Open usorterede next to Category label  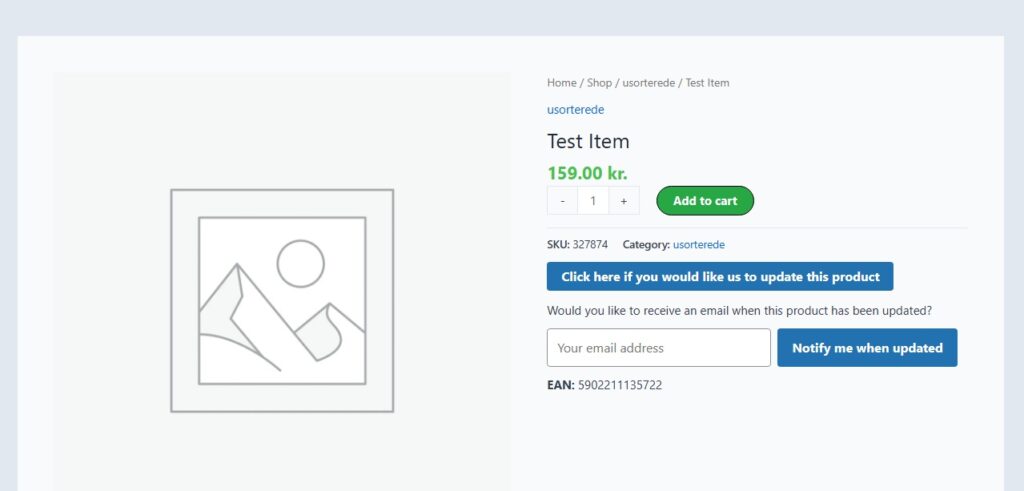click(699, 245)
